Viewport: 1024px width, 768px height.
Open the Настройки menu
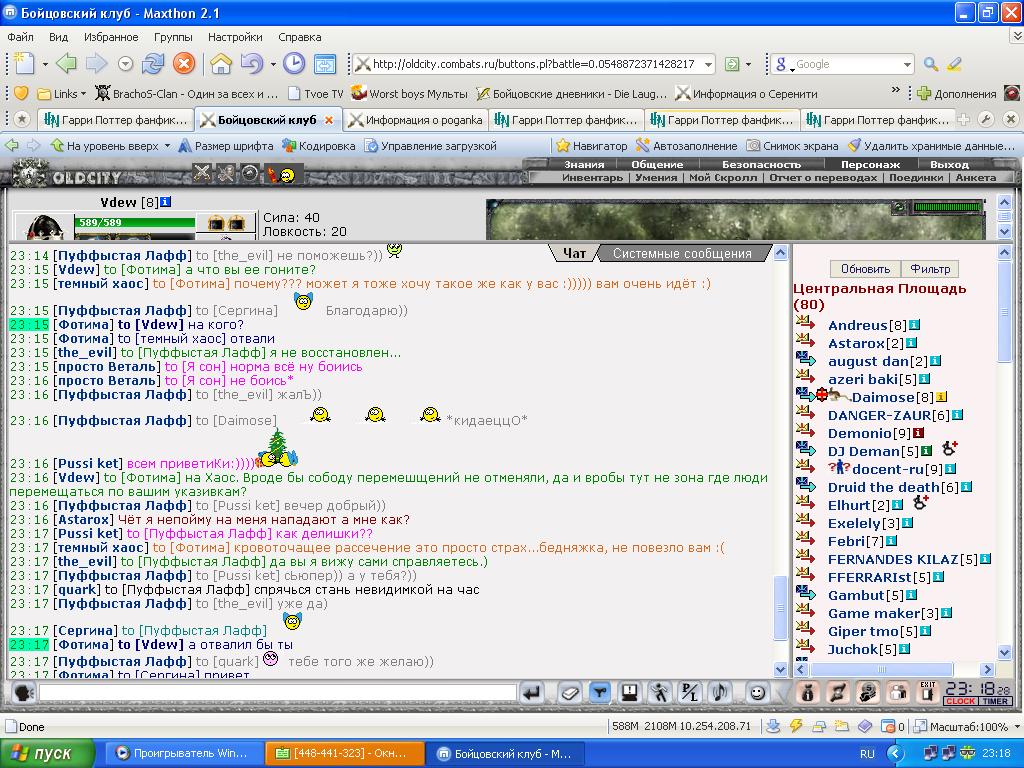[235, 37]
